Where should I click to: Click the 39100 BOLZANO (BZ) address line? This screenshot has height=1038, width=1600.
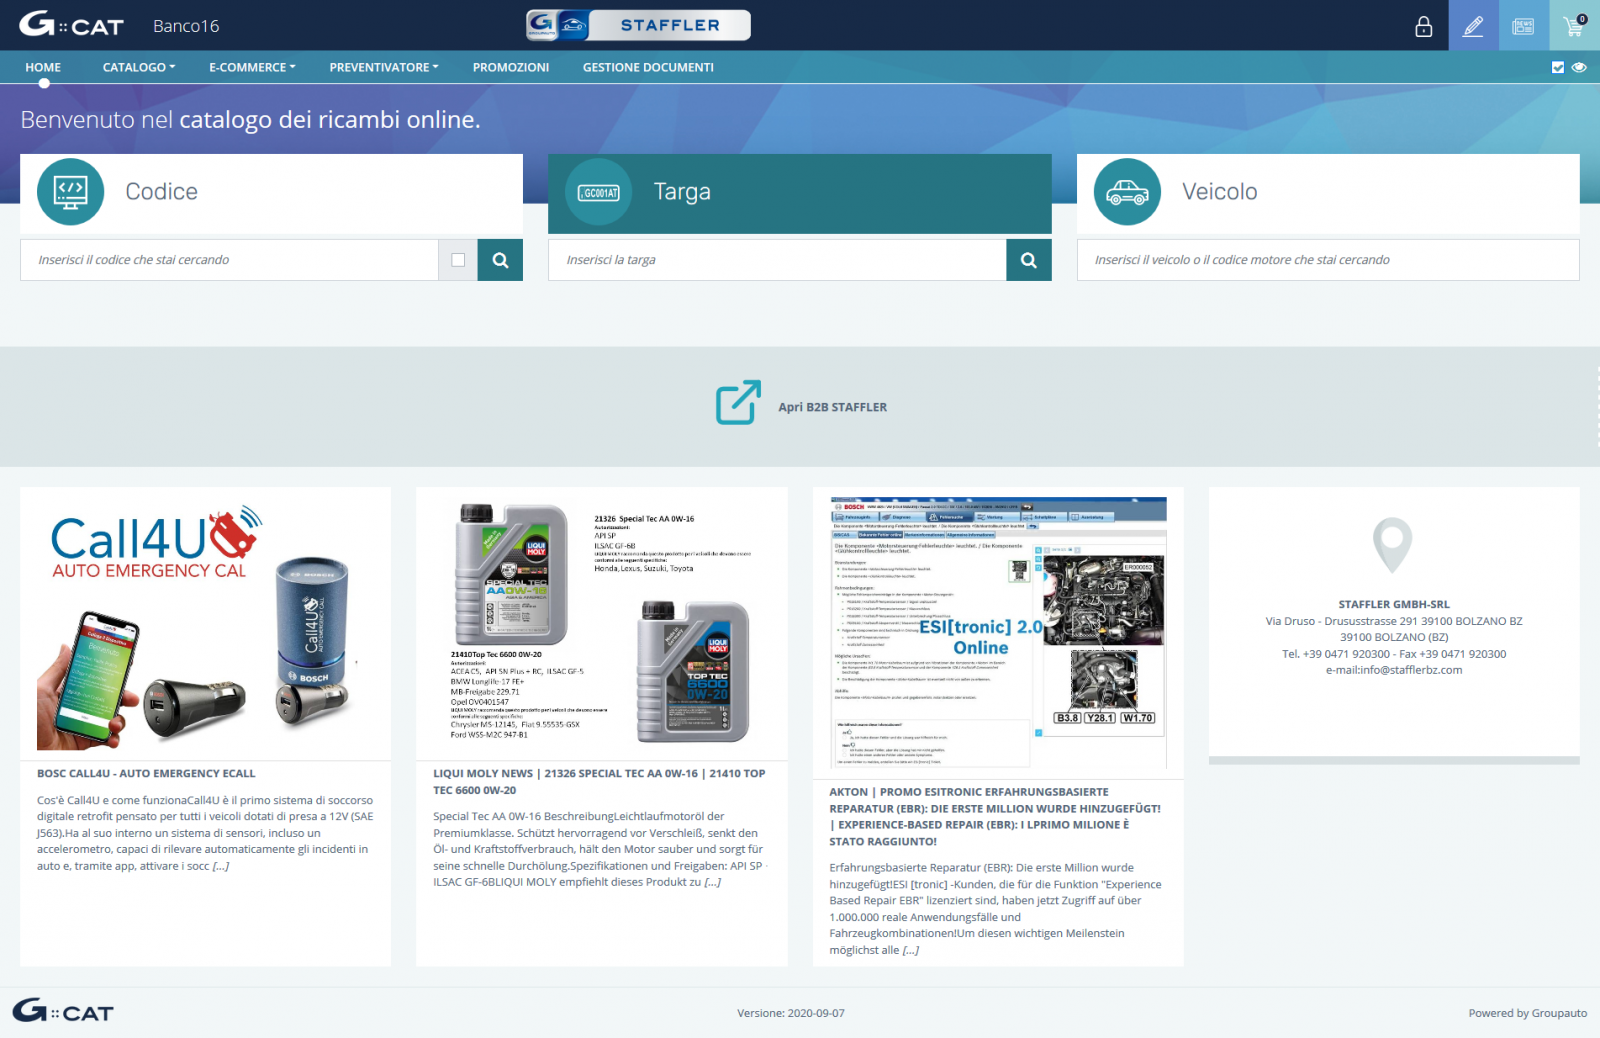[1393, 637]
